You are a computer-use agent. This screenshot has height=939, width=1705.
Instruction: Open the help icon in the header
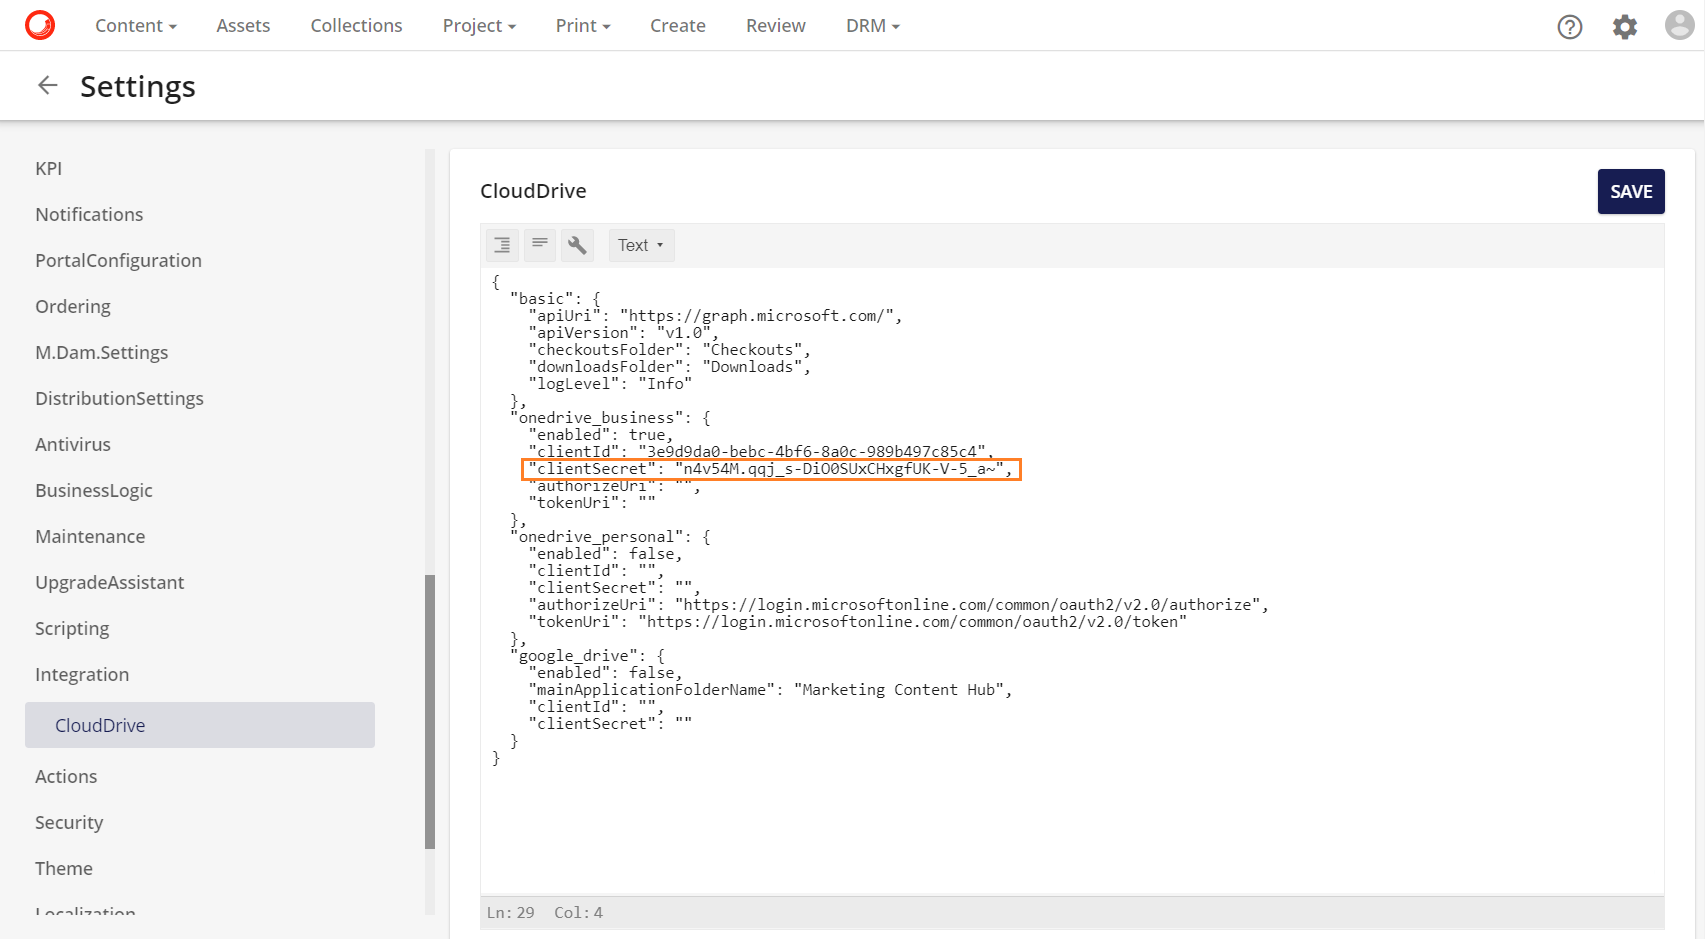[1569, 27]
